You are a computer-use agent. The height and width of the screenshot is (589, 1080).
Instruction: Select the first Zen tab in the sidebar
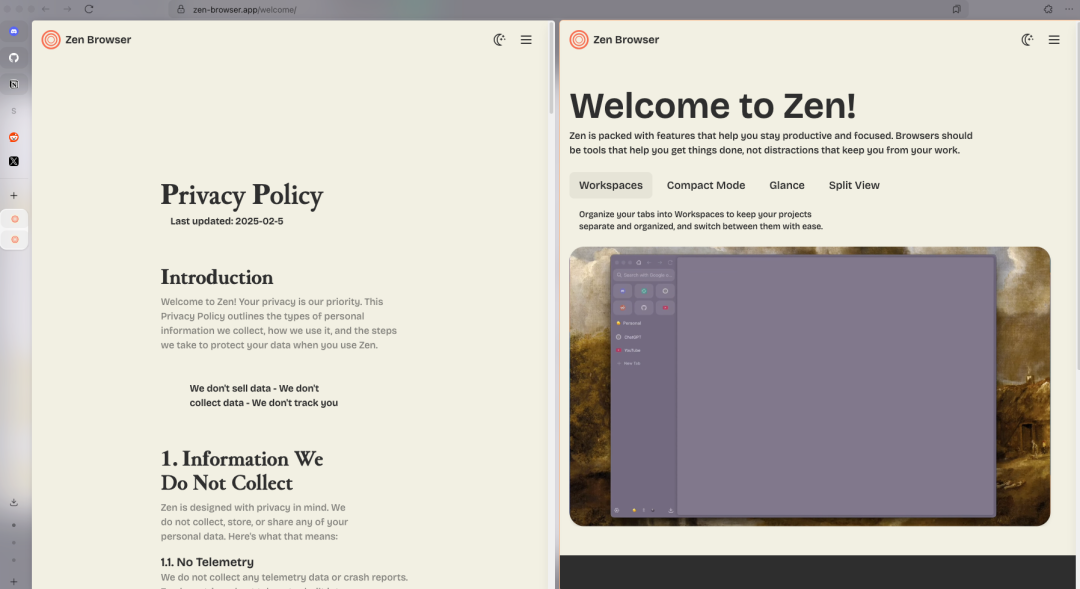(14, 219)
